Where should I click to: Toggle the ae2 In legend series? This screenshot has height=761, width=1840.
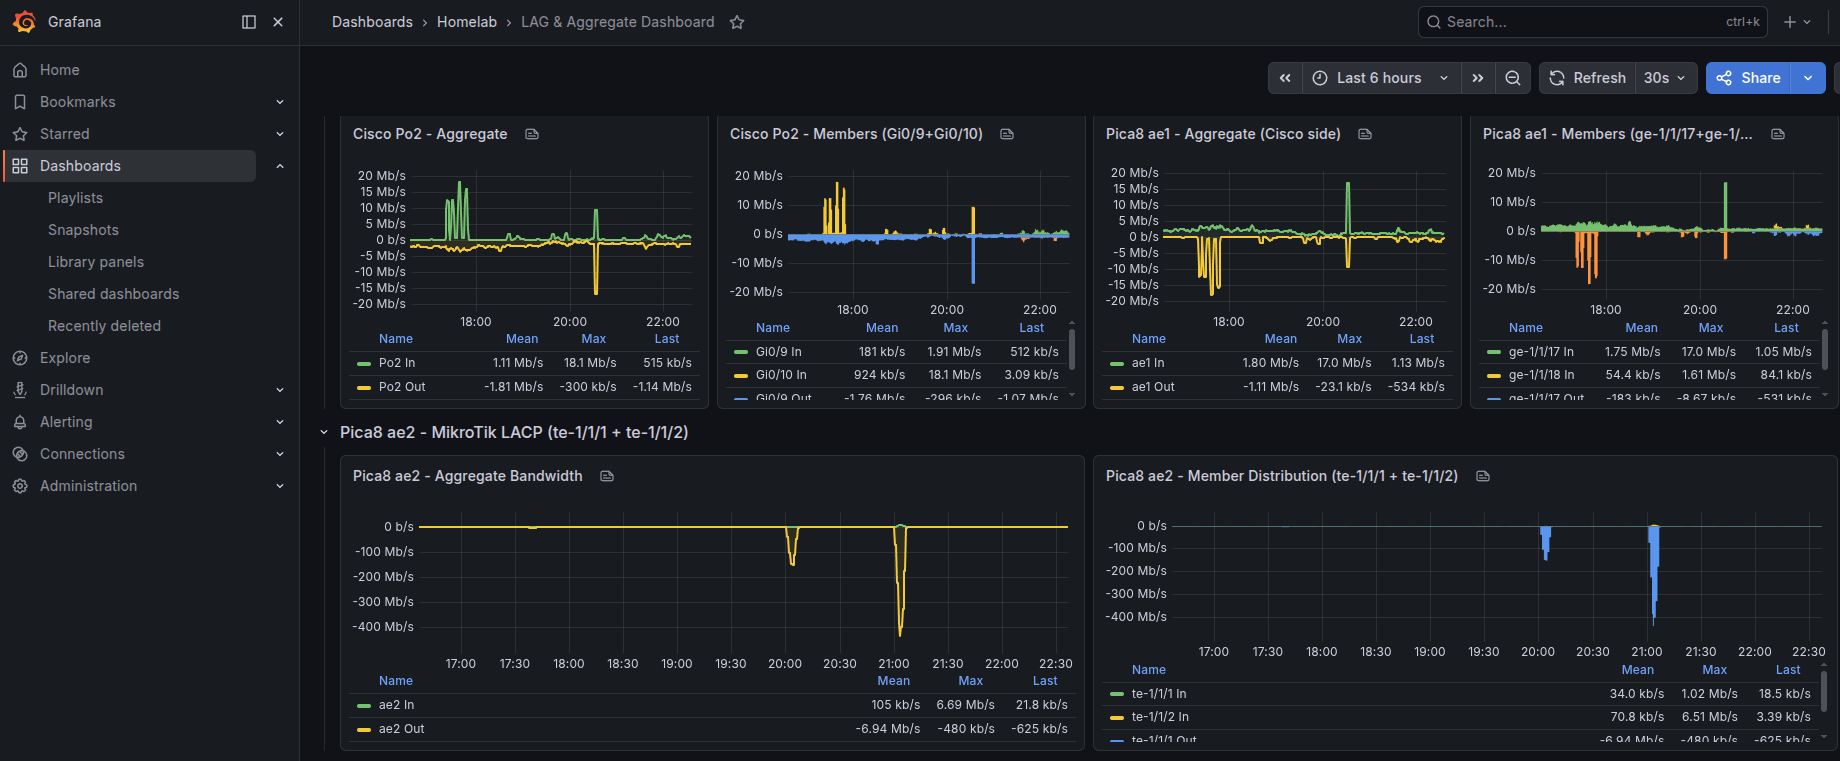pos(396,705)
